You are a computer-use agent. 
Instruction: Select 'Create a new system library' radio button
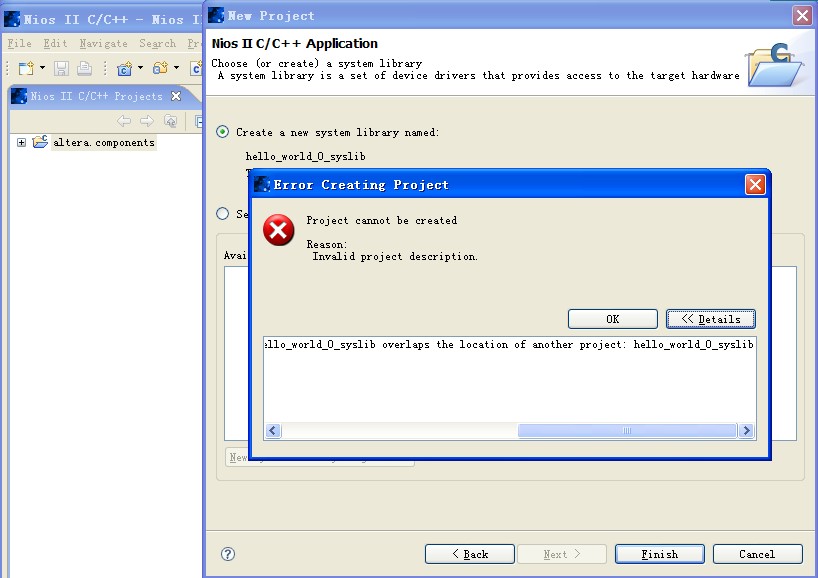pyautogui.click(x=223, y=132)
